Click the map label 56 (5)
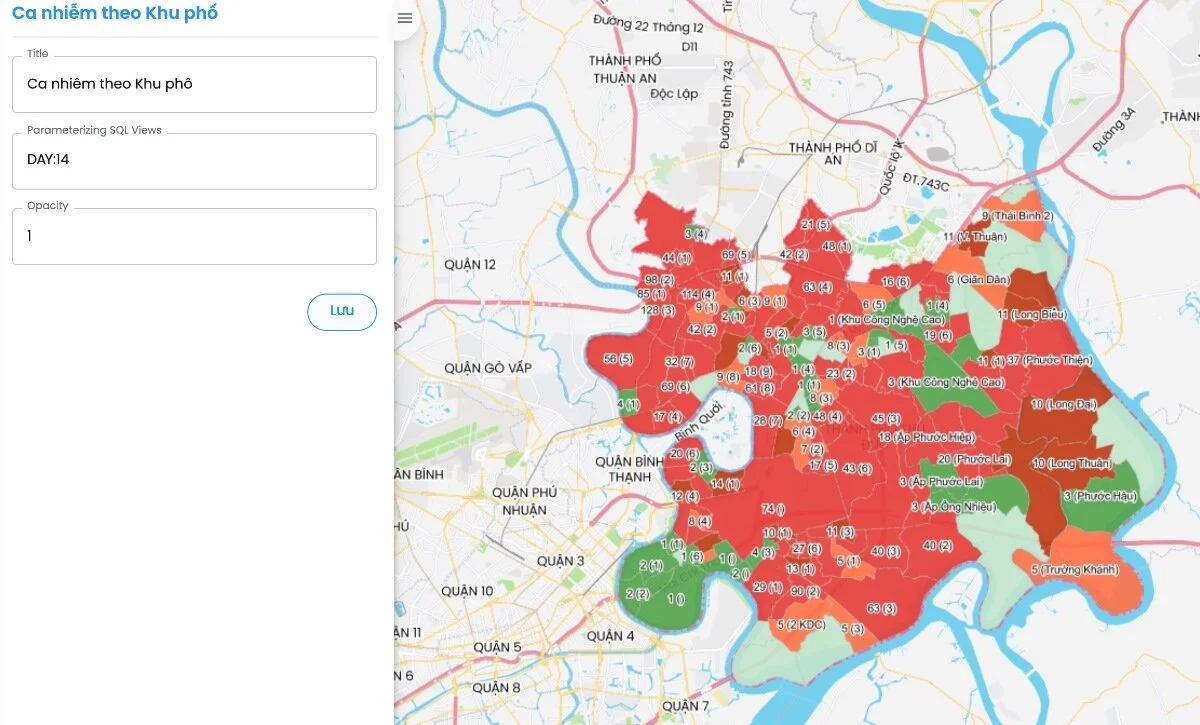This screenshot has height=725, width=1200. [x=618, y=358]
